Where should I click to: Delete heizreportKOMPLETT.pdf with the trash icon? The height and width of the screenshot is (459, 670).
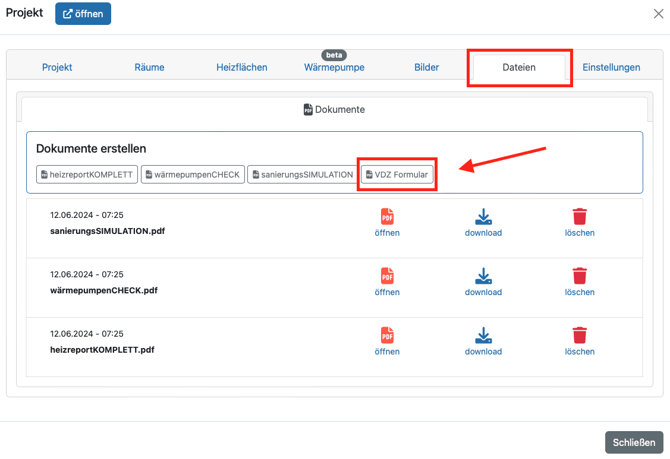coord(579,336)
